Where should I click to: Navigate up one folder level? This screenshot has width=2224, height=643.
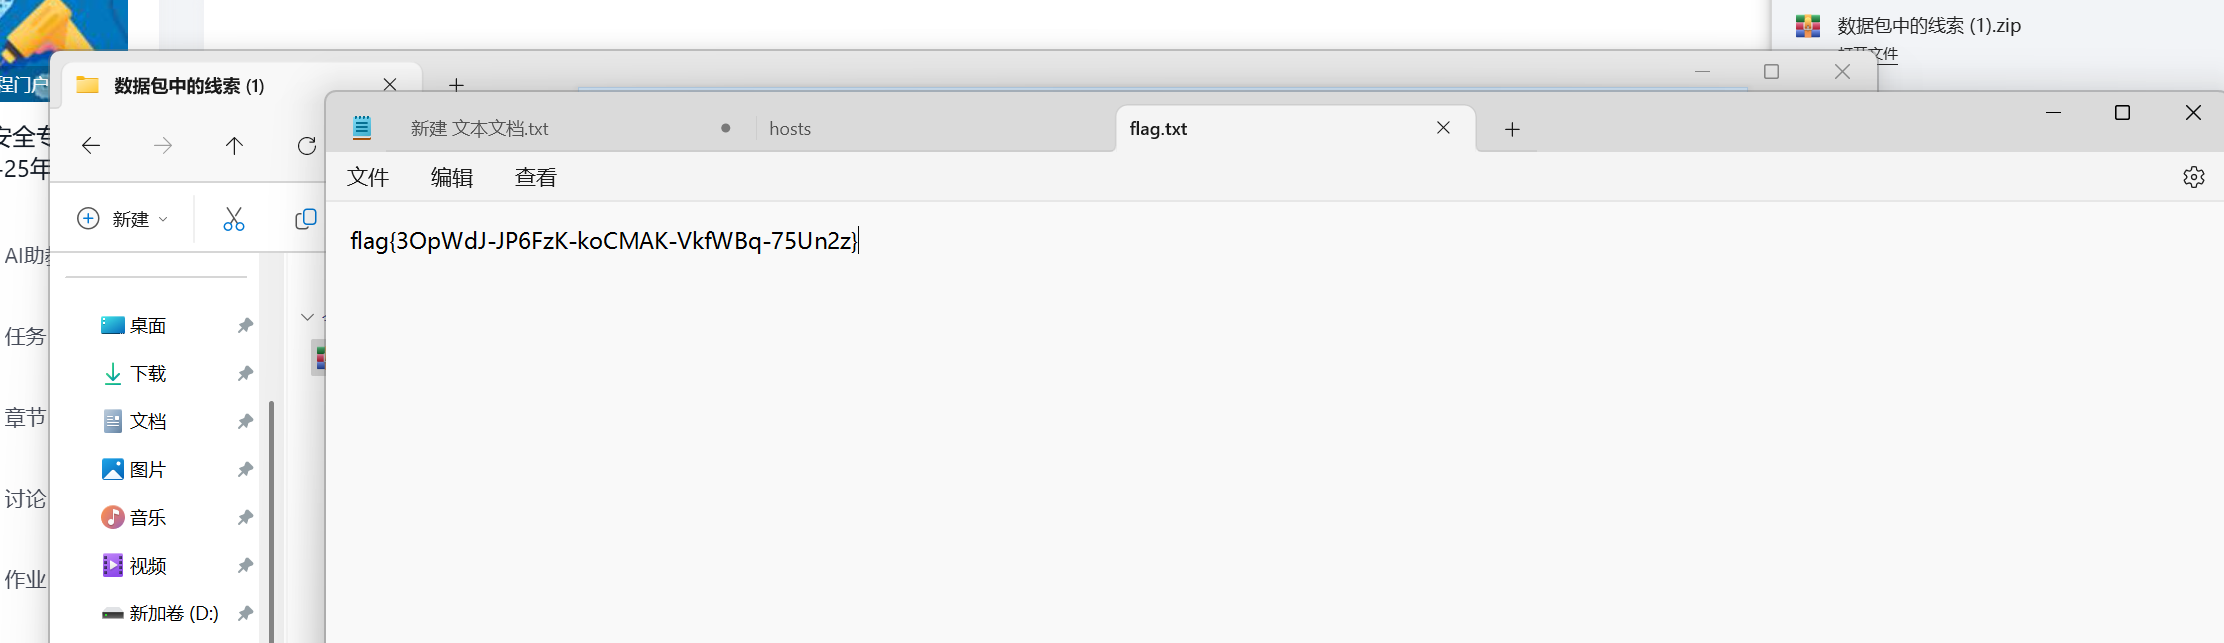pos(234,146)
